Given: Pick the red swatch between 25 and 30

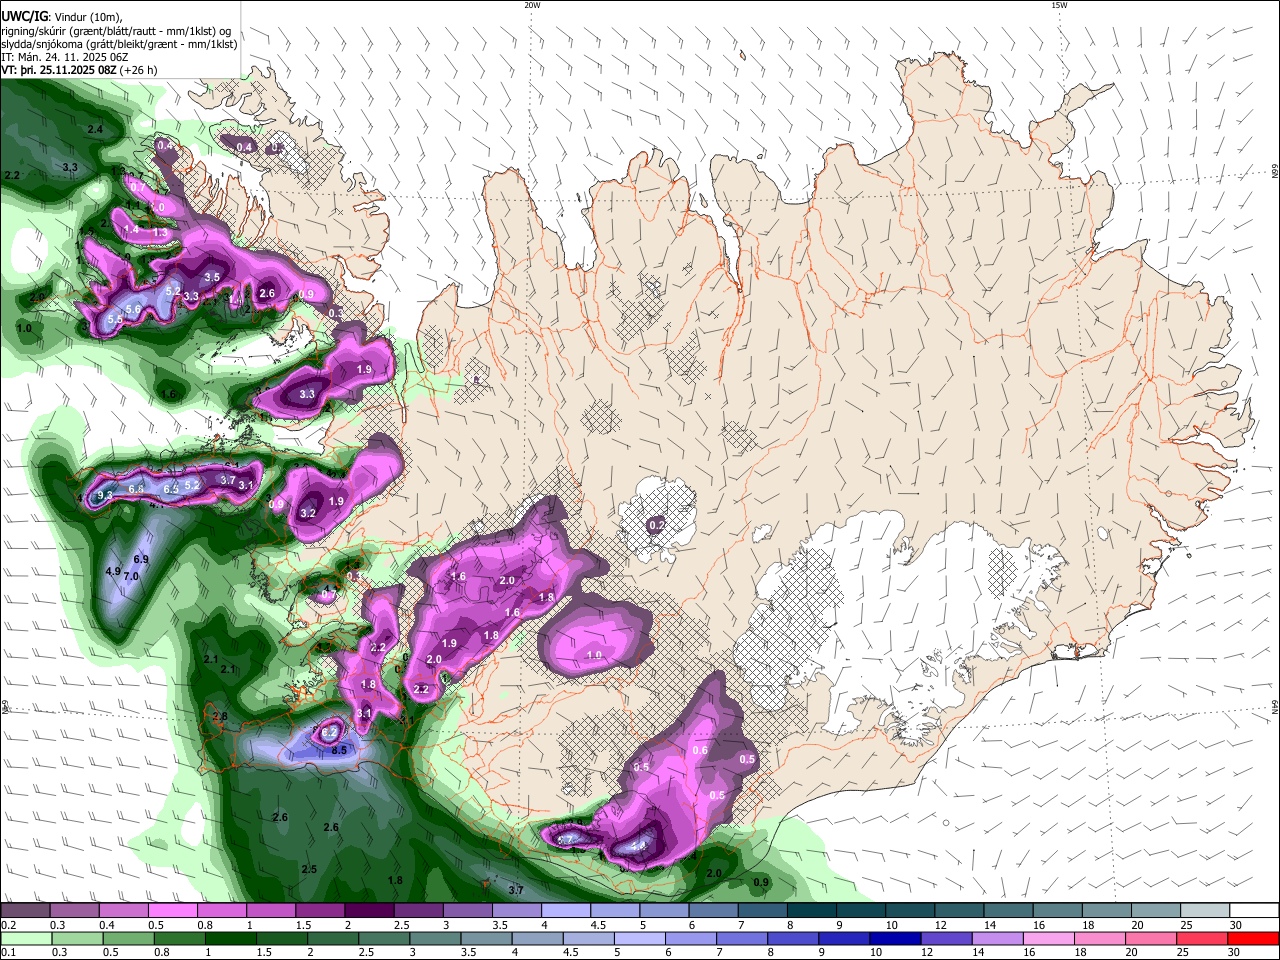Looking at the screenshot, I should [x=1201, y=938].
